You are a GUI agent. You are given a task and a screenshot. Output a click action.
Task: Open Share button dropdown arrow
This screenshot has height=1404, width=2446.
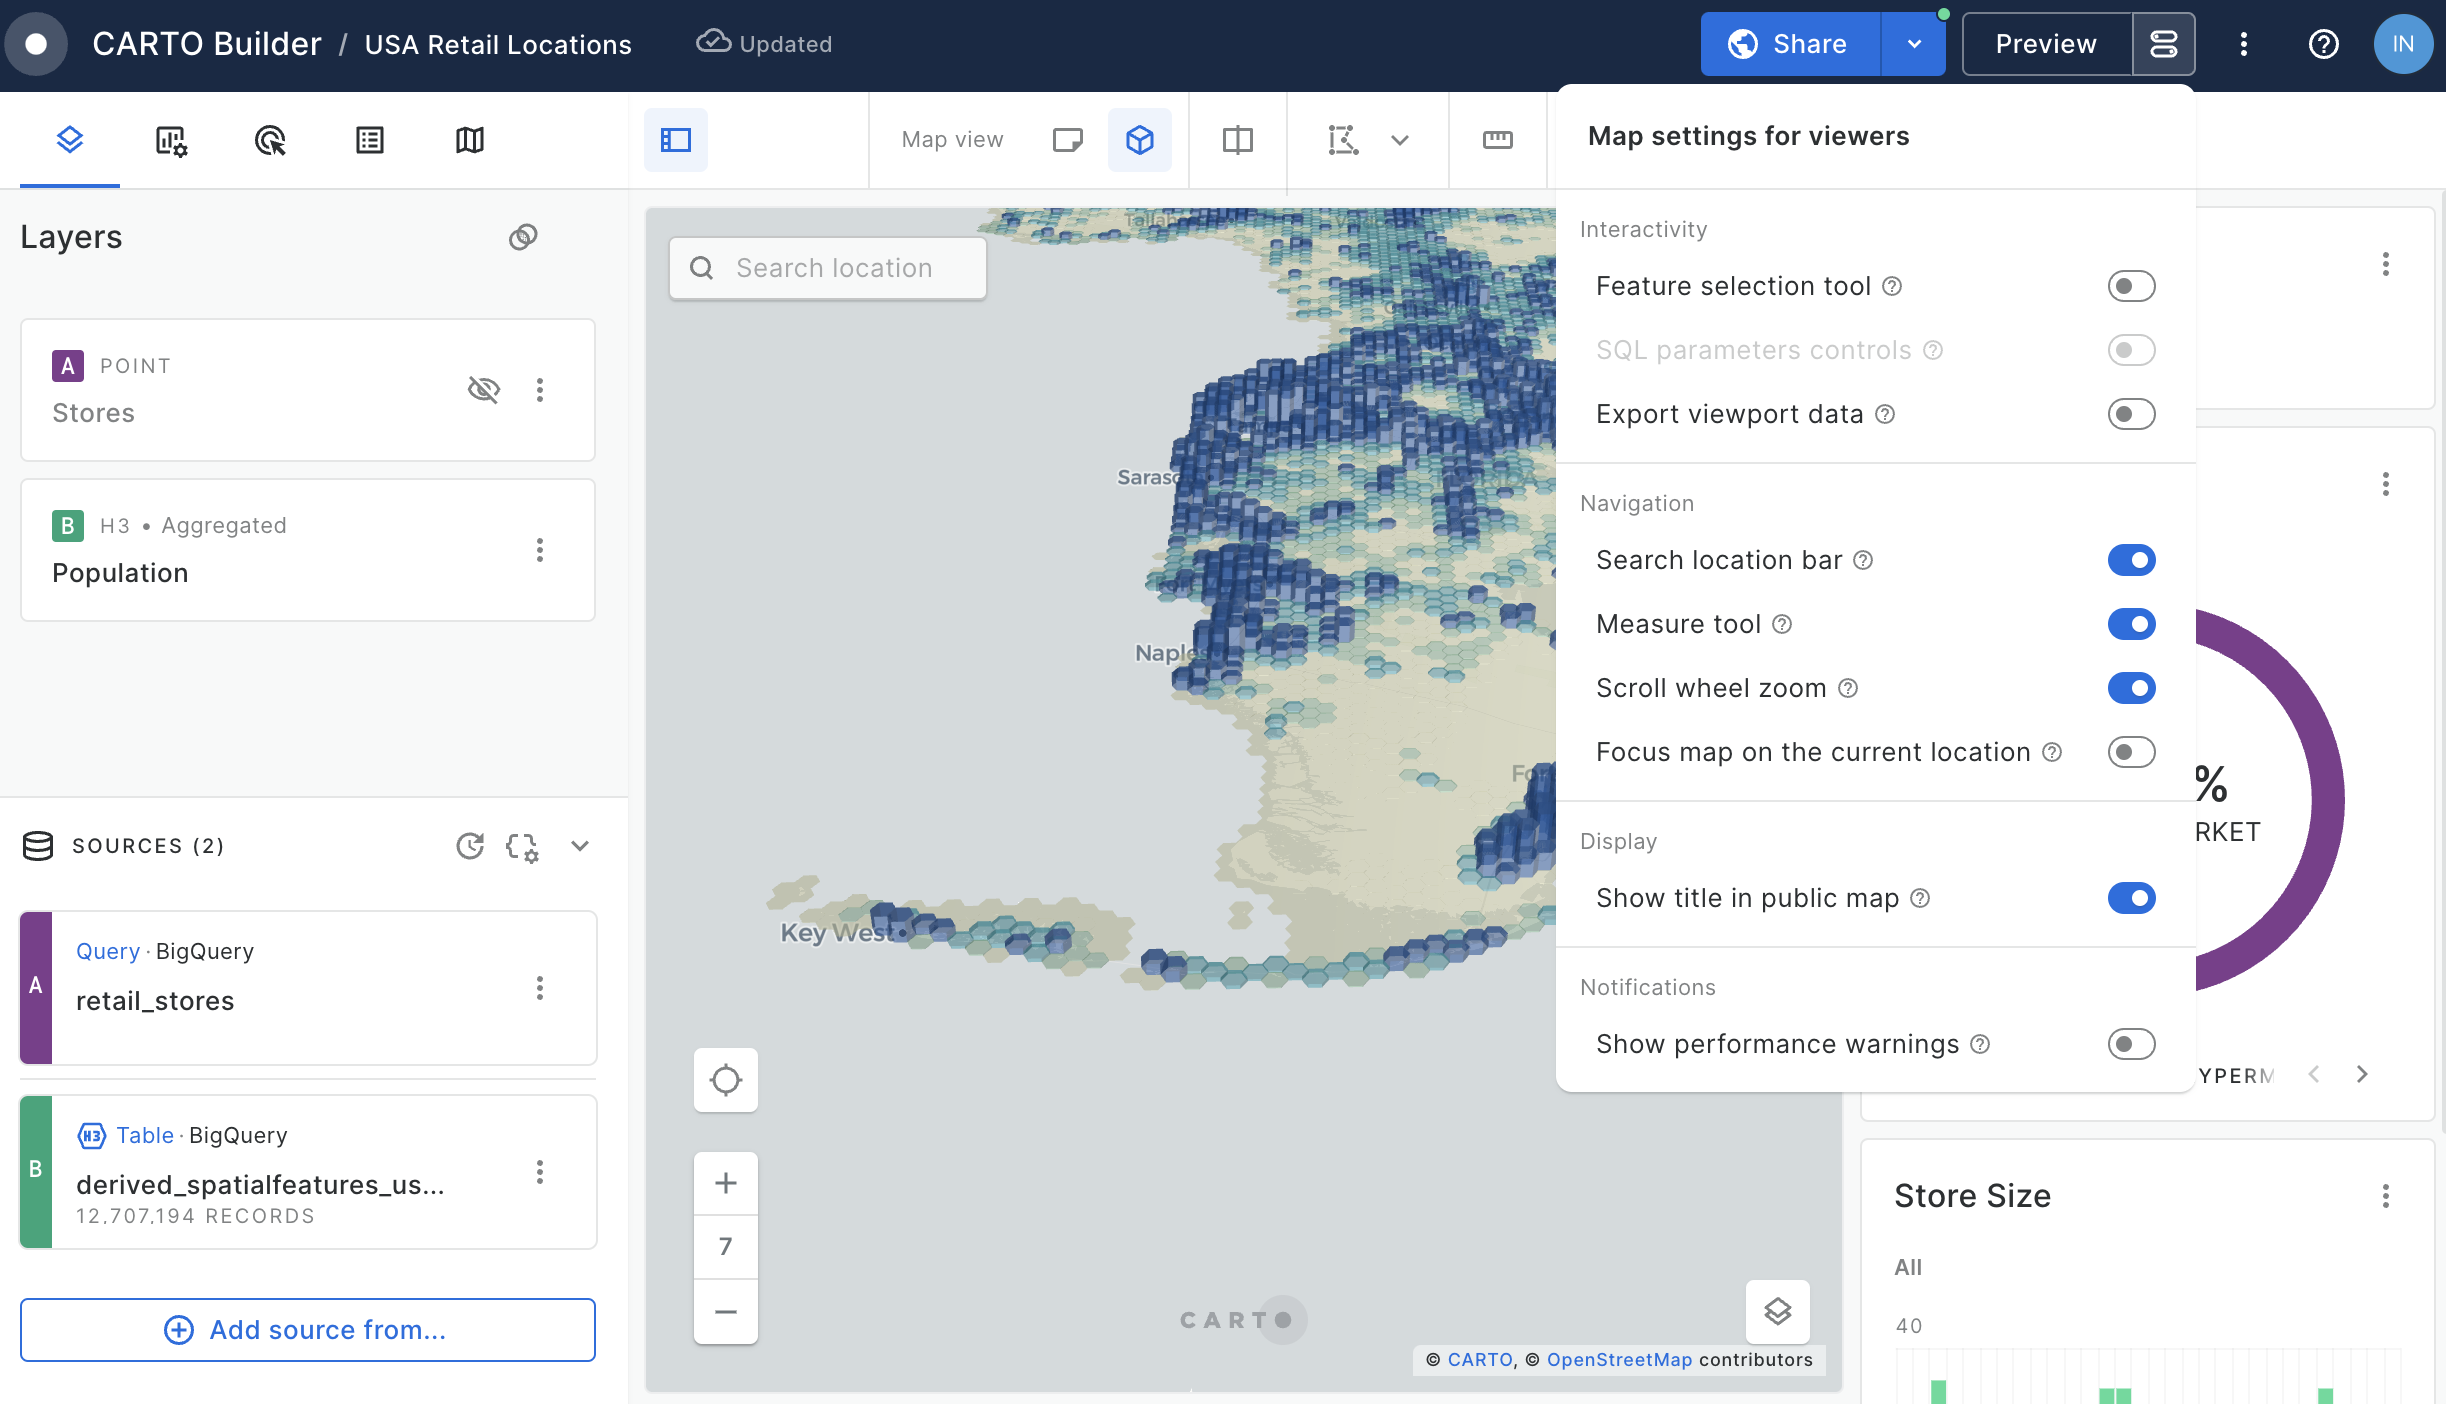1913,44
